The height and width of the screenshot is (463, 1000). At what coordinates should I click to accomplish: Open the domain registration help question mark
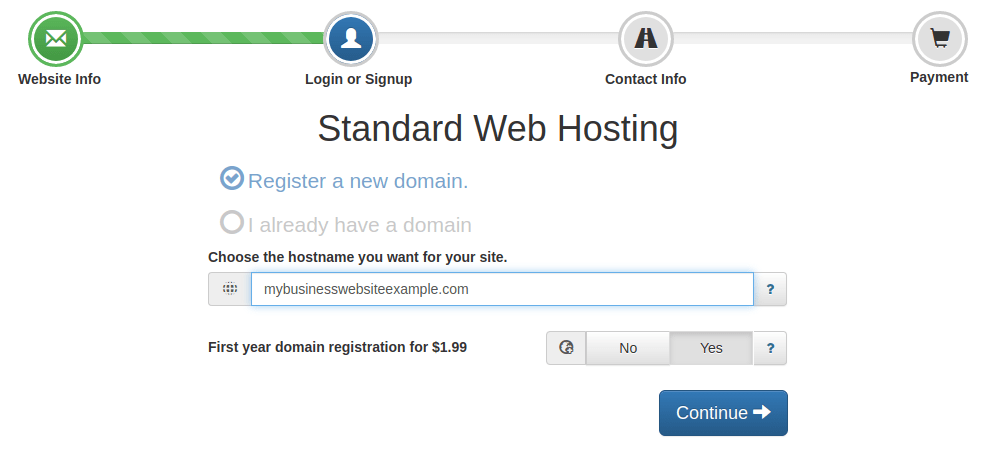coord(770,348)
